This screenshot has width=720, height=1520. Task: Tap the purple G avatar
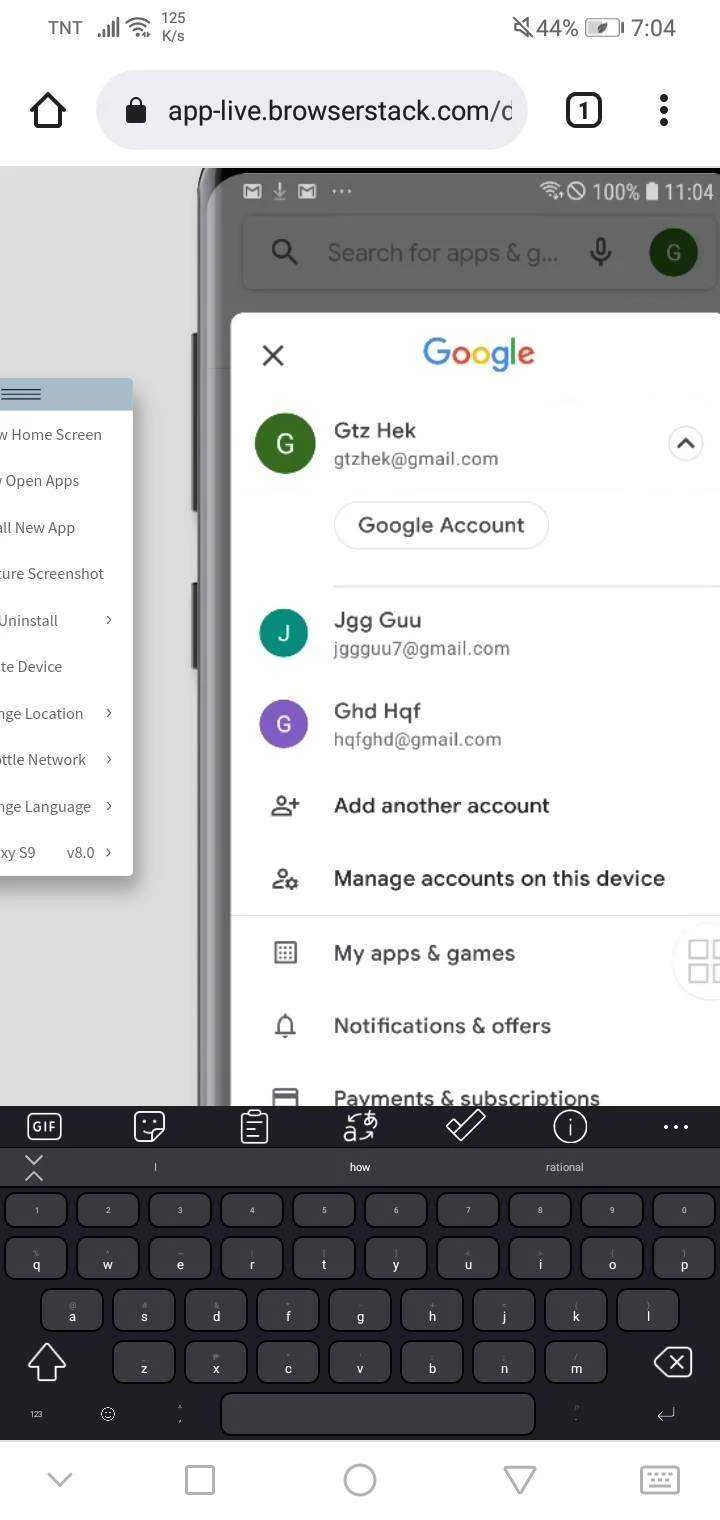tap(284, 724)
